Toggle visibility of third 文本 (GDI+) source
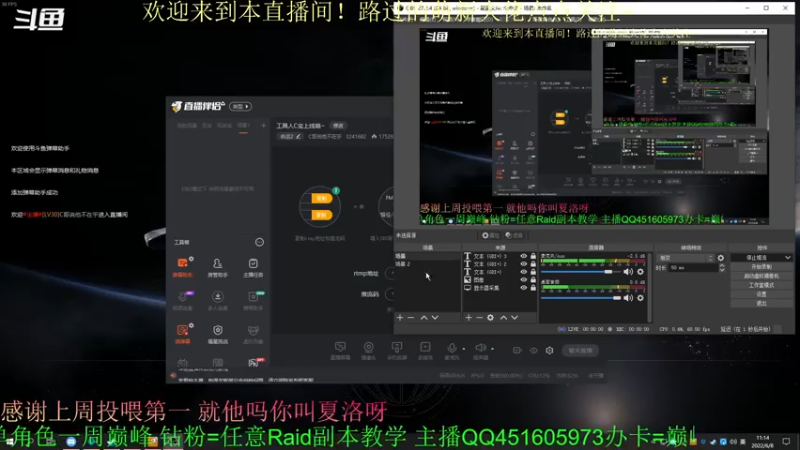Screen dimensions: 800x450 (x=523, y=272)
